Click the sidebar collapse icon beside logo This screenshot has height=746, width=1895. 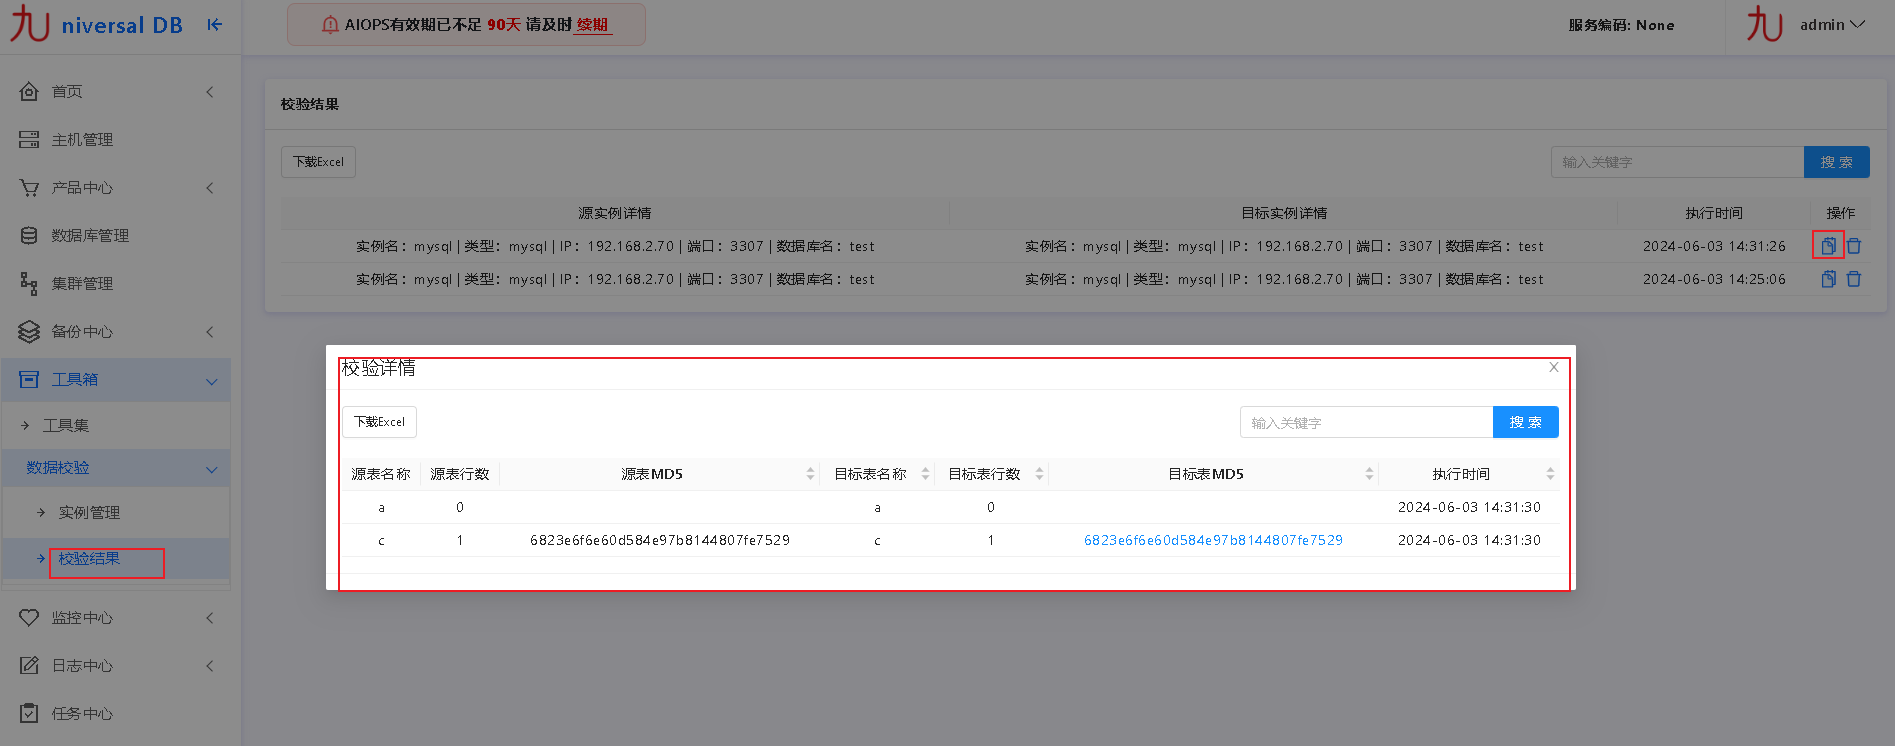pyautogui.click(x=214, y=25)
